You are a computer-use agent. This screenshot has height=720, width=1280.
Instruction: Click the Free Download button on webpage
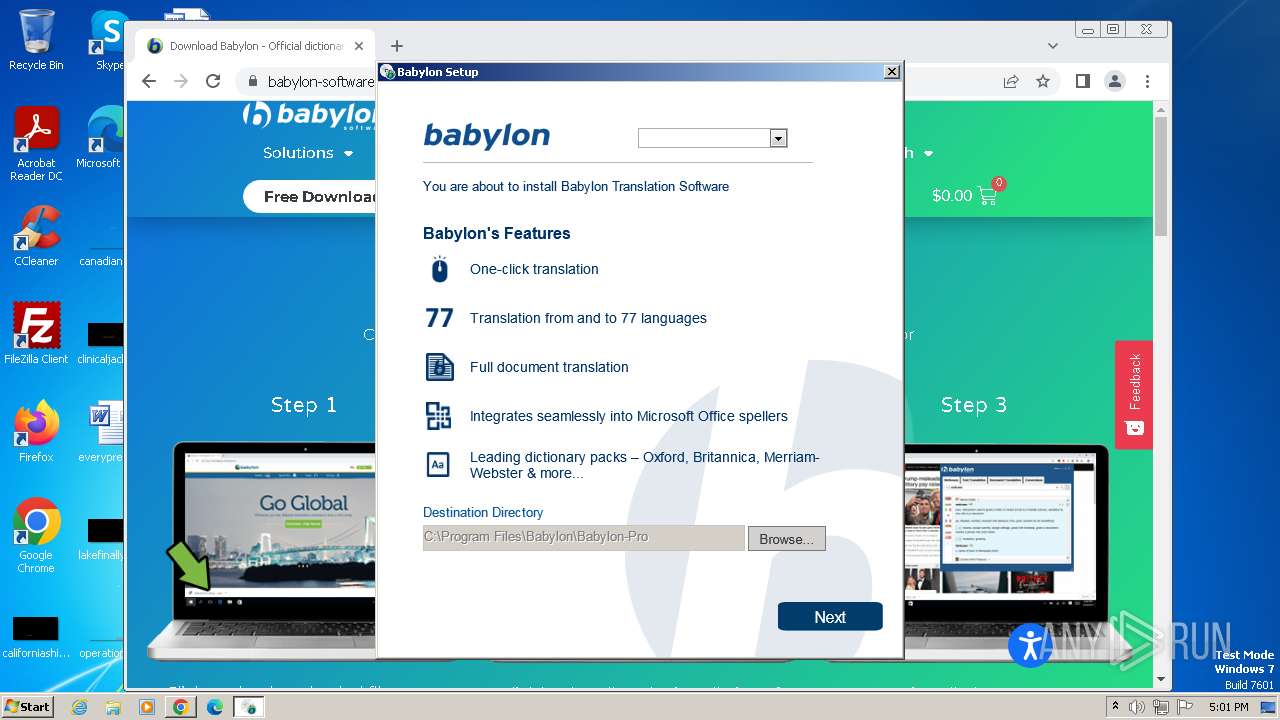312,196
